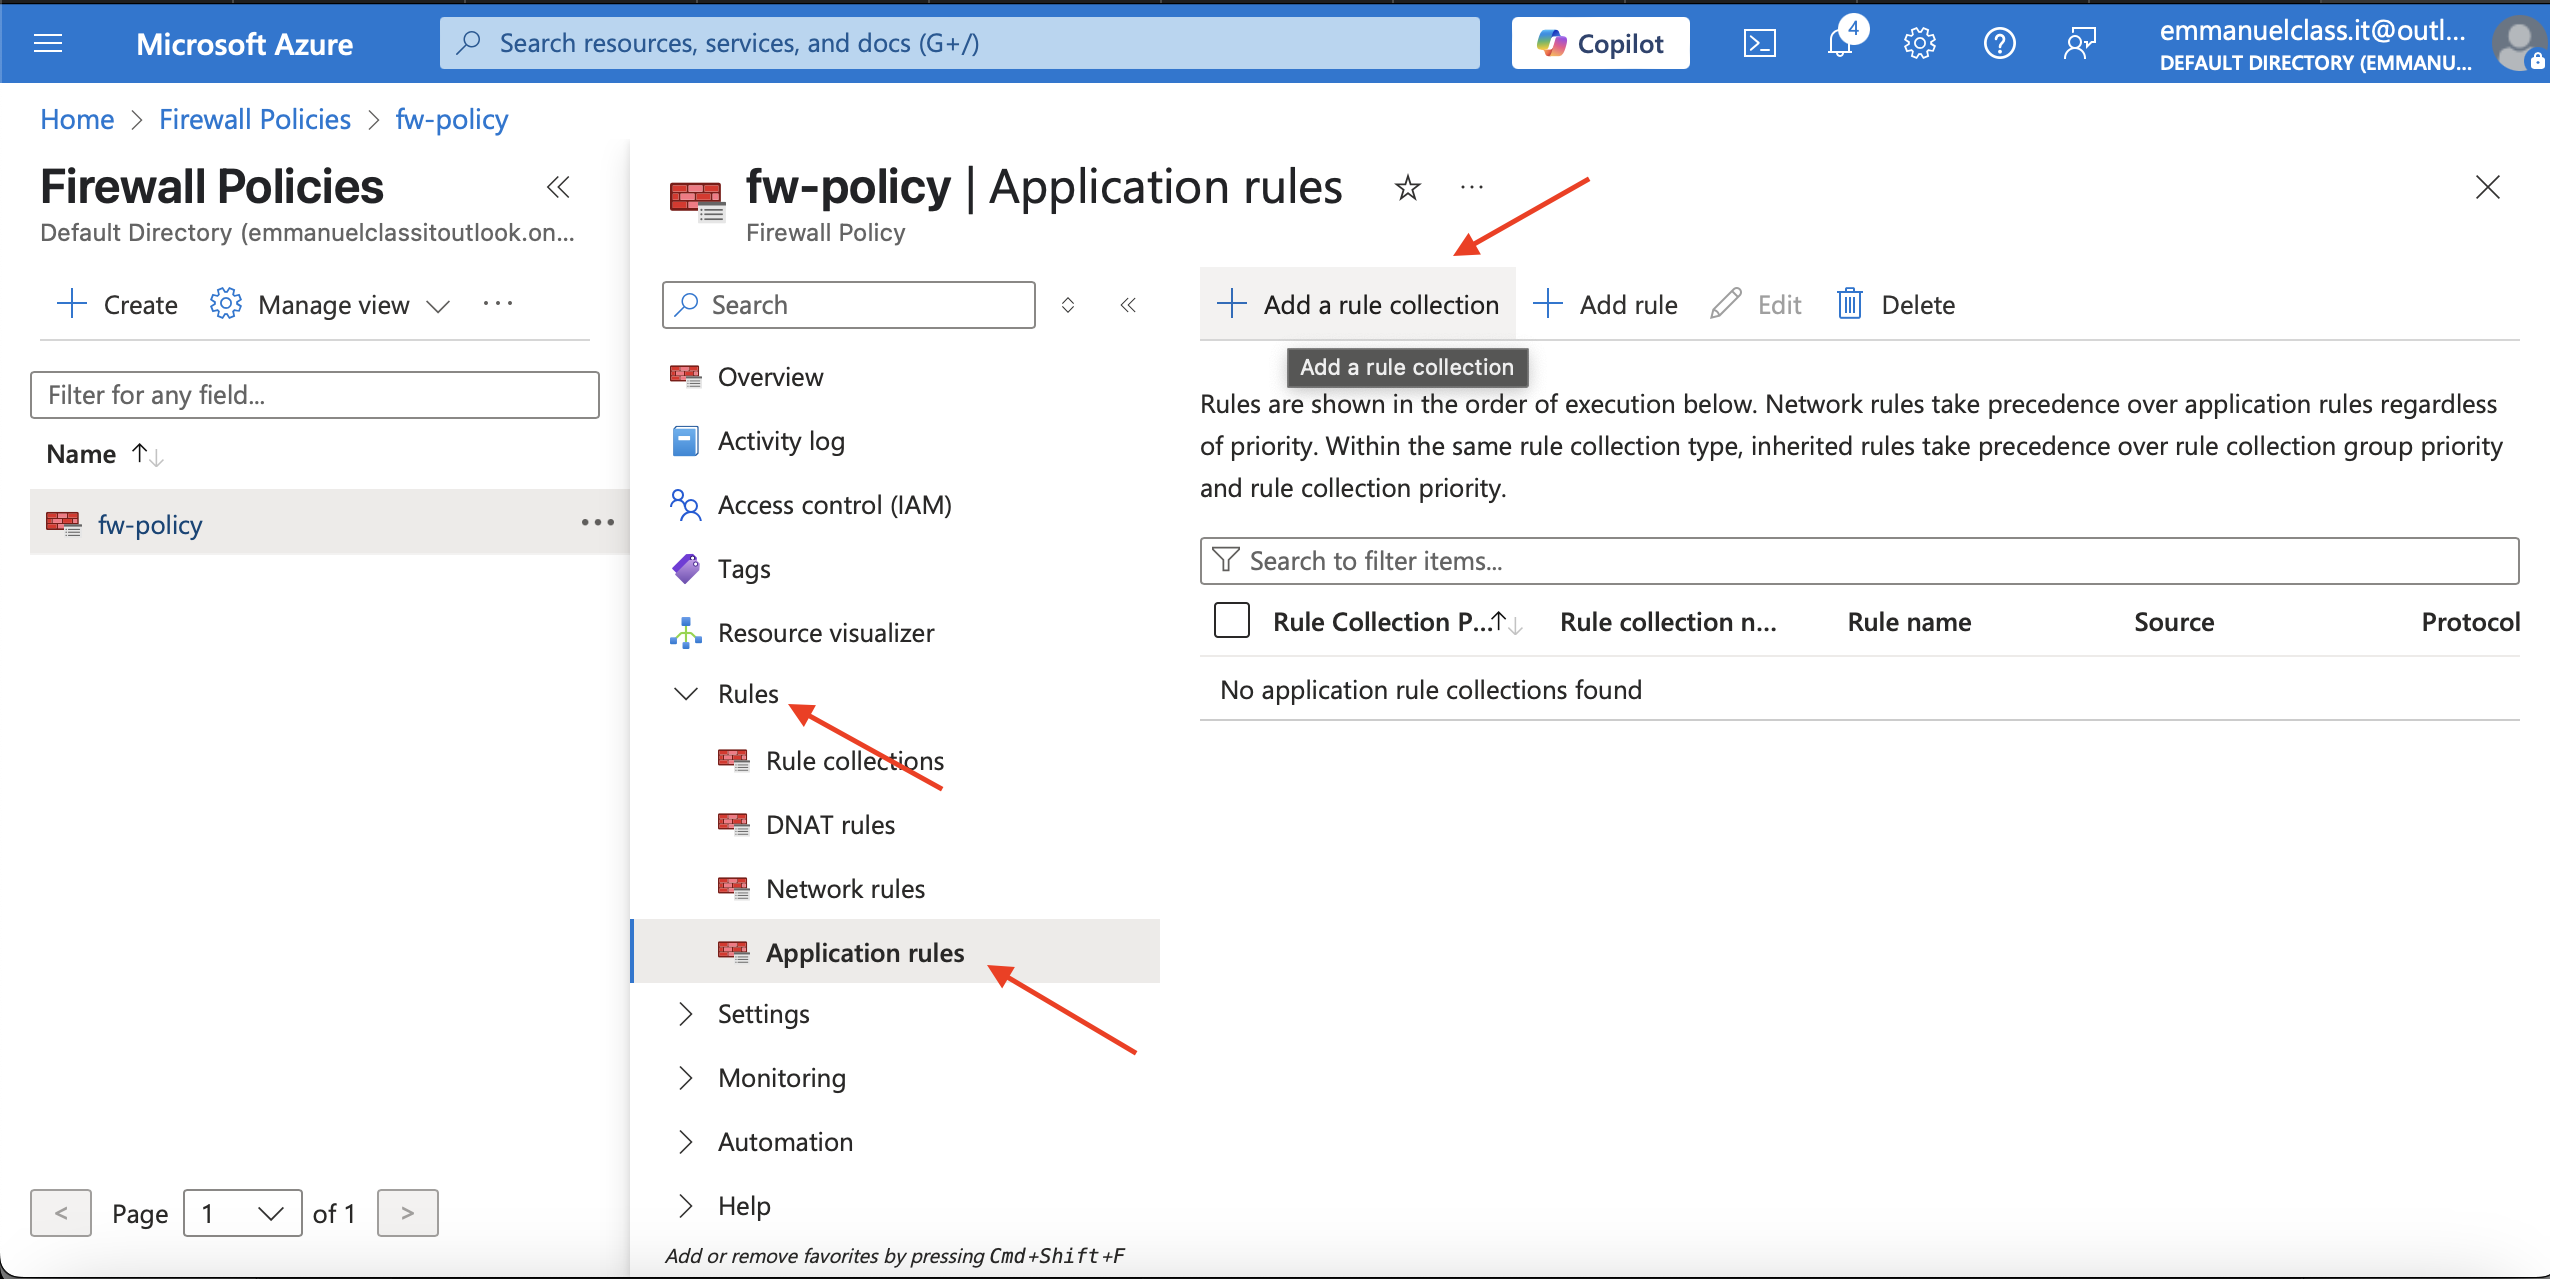Open more actions ellipsis next to title

(1471, 187)
